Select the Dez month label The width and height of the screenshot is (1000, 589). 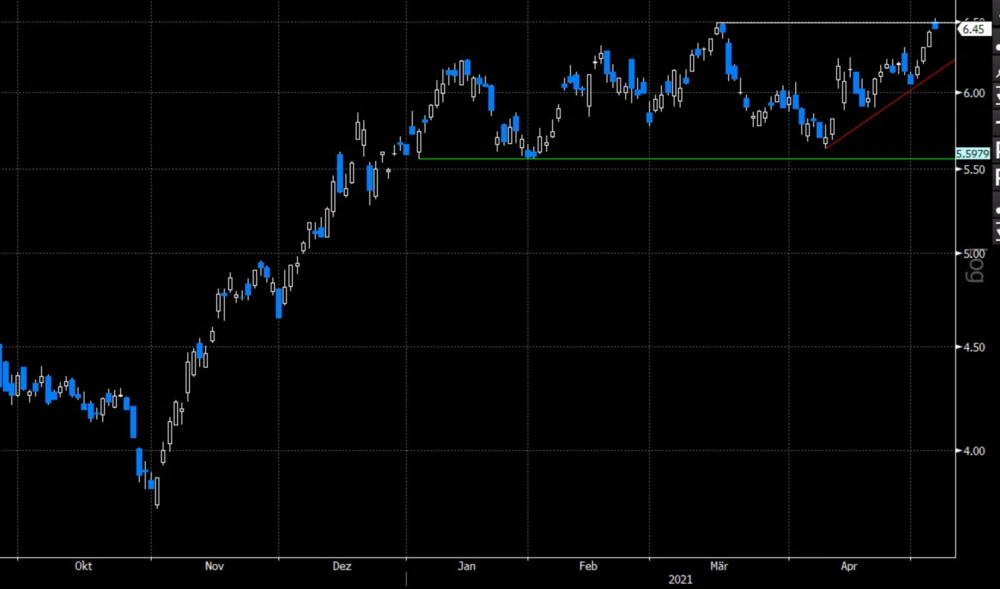click(341, 566)
